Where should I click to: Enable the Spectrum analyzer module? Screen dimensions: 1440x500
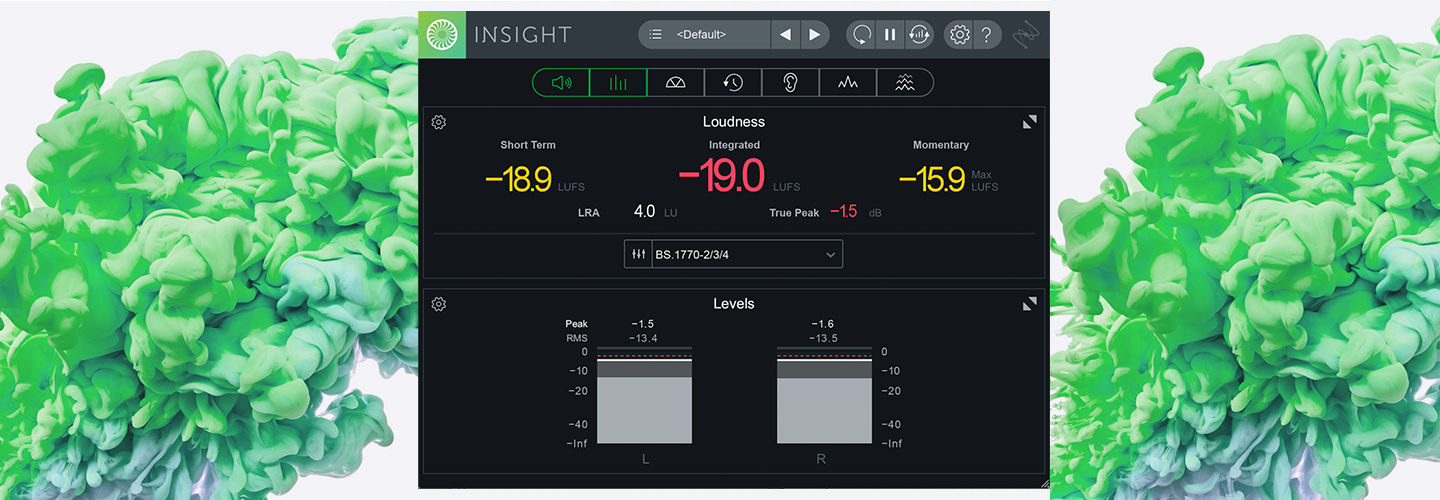847,83
